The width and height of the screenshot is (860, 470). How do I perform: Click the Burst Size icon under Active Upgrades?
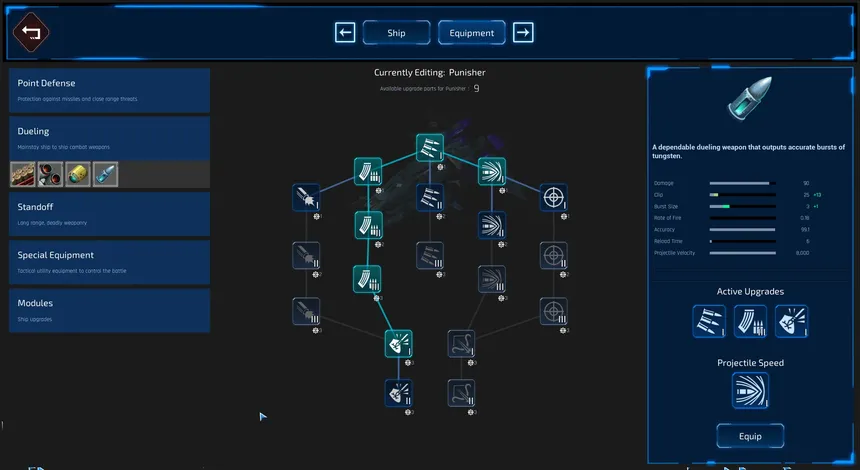pyautogui.click(x=709, y=321)
